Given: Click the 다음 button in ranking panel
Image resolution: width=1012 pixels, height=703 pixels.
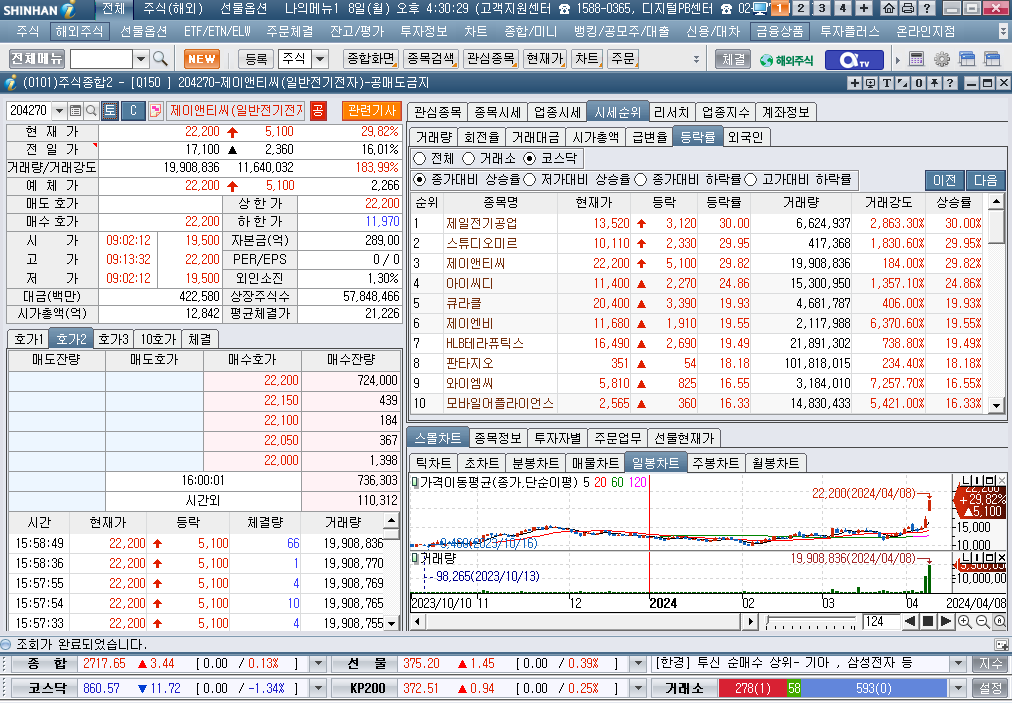Looking at the screenshot, I should 986,180.
